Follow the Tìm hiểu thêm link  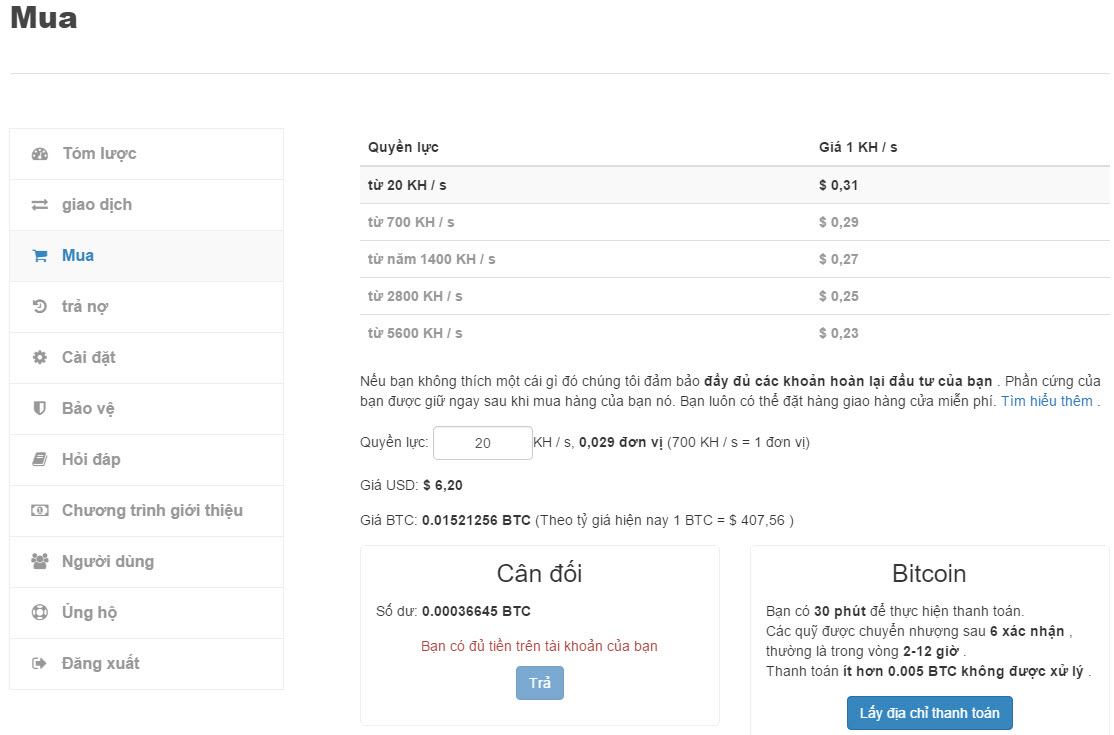click(x=1047, y=401)
